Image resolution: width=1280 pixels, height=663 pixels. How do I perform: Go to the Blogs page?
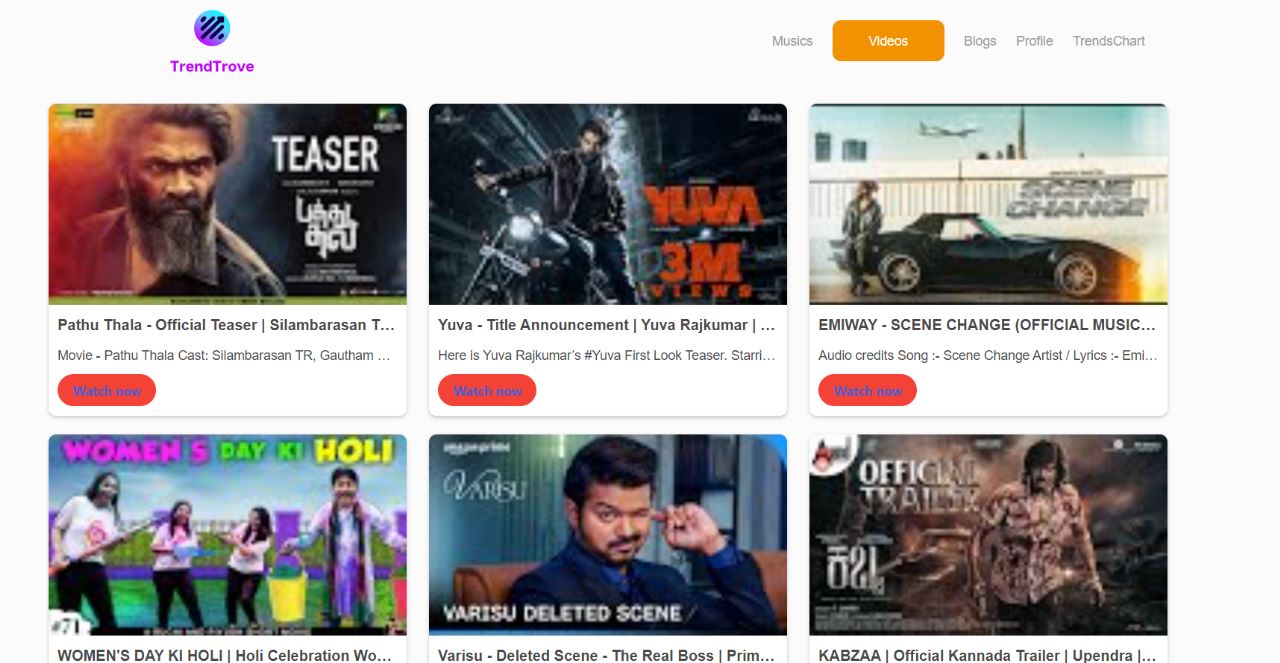coord(980,41)
